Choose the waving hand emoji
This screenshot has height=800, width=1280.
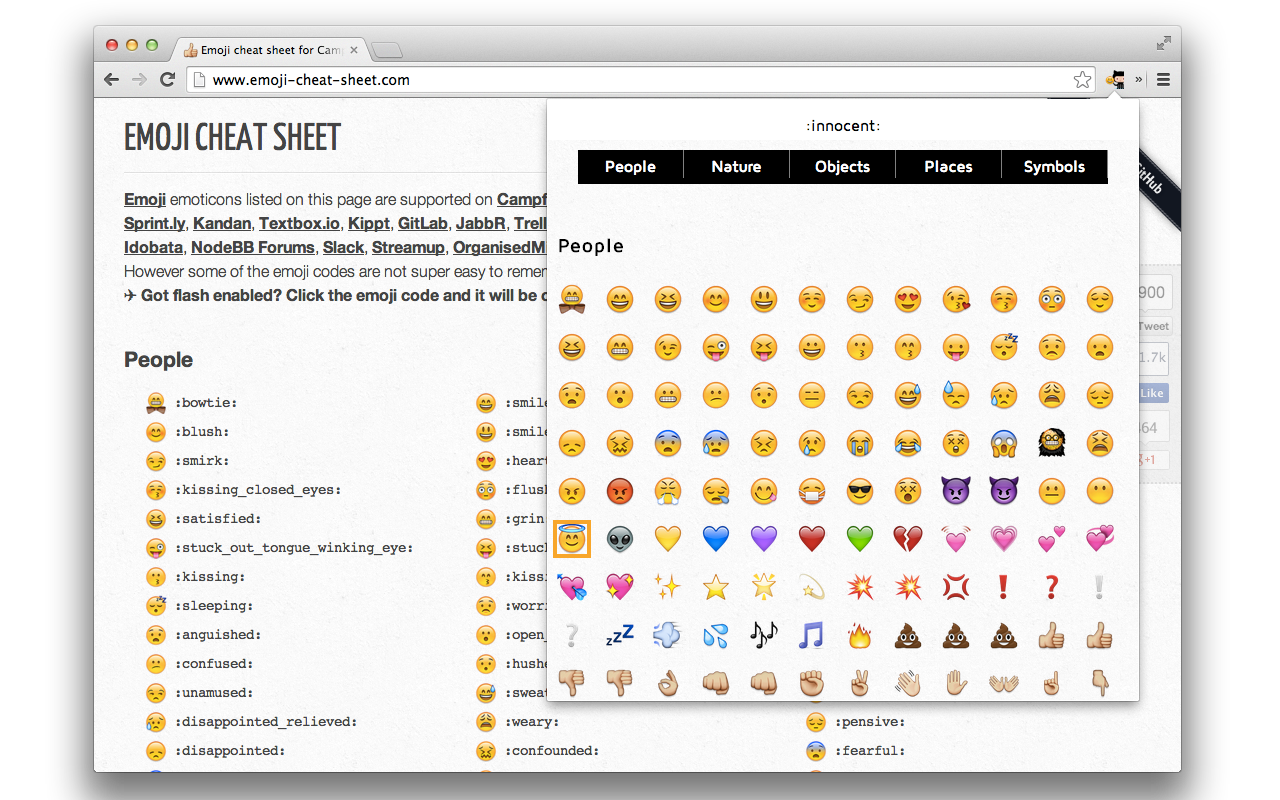[907, 683]
